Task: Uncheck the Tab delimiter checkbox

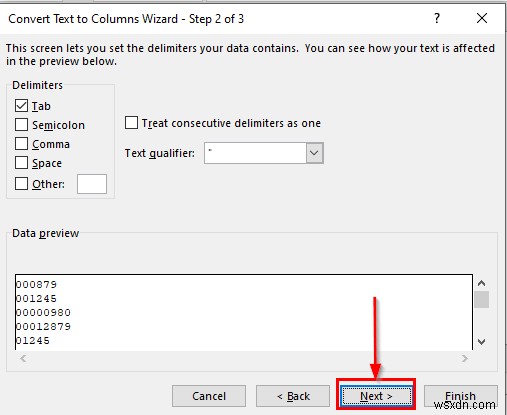Action: pyautogui.click(x=21, y=106)
